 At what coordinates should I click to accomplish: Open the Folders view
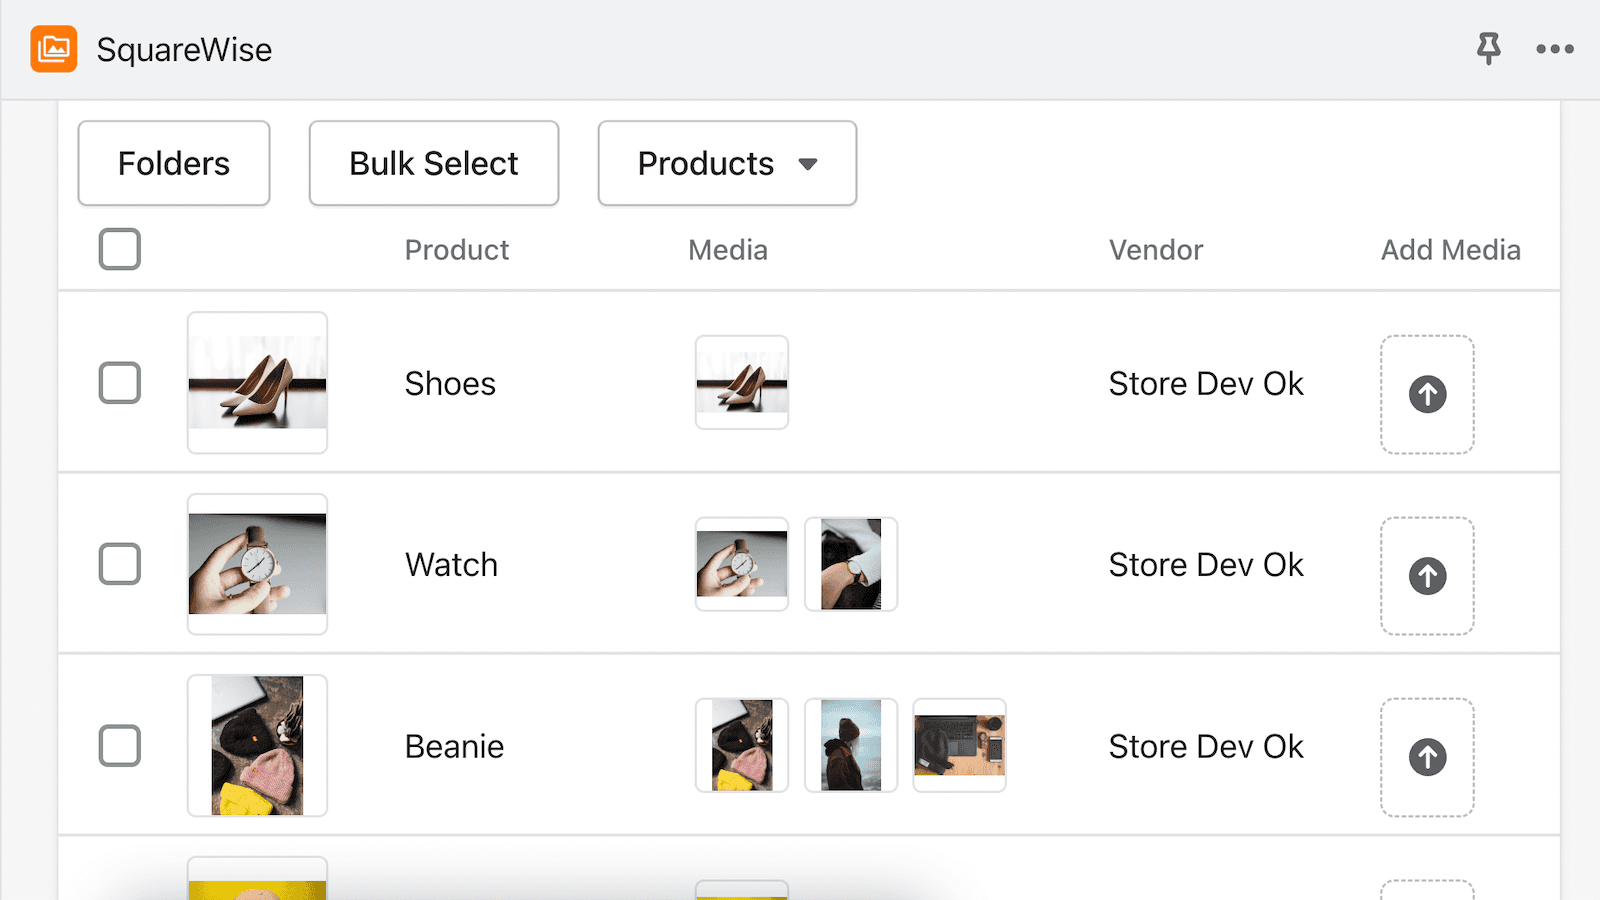click(173, 163)
